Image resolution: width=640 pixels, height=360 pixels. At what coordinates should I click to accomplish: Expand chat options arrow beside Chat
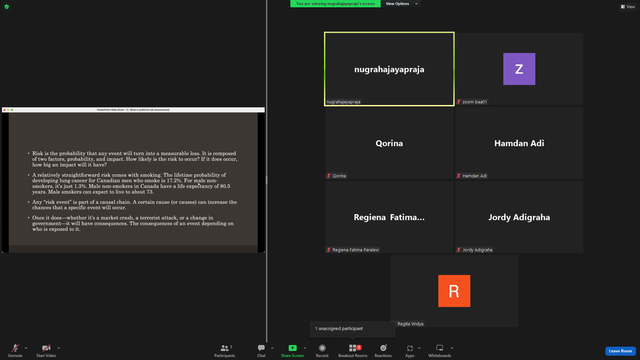pyautogui.click(x=272, y=348)
